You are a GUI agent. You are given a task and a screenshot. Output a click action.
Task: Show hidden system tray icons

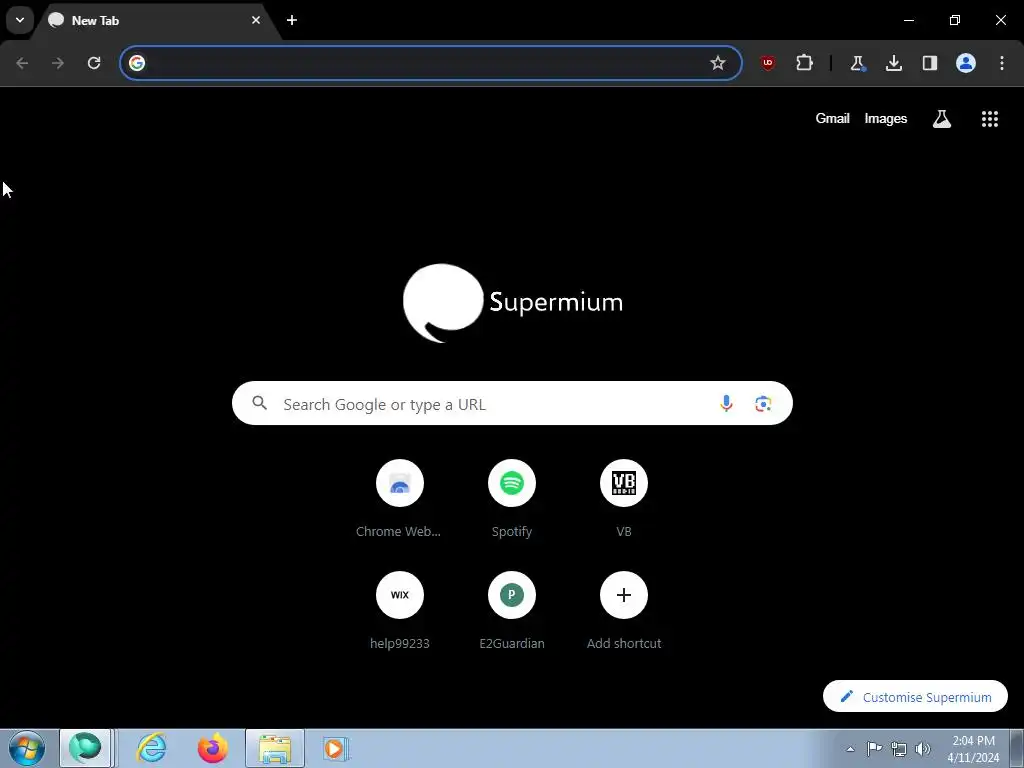tap(850, 749)
